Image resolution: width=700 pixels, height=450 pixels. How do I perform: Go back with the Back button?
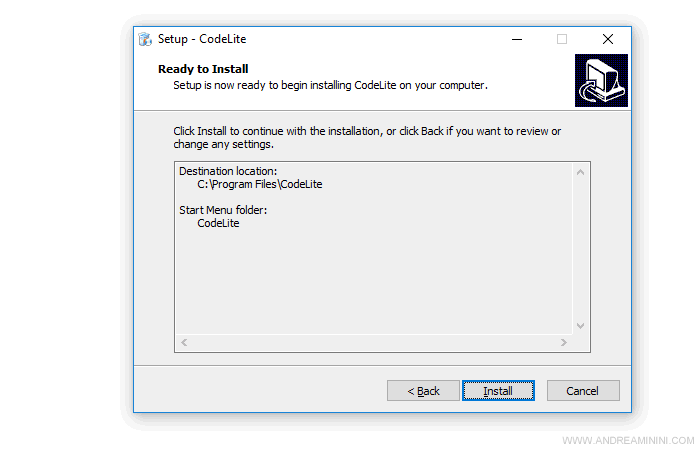pos(423,391)
